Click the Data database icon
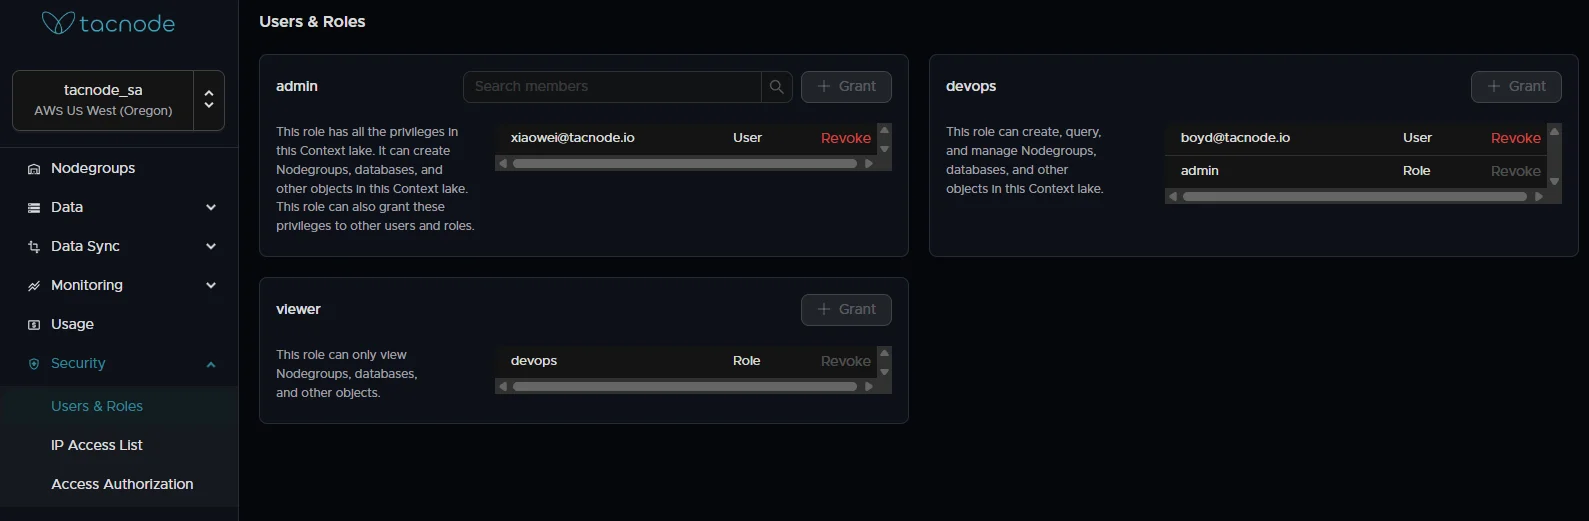 [x=34, y=208]
